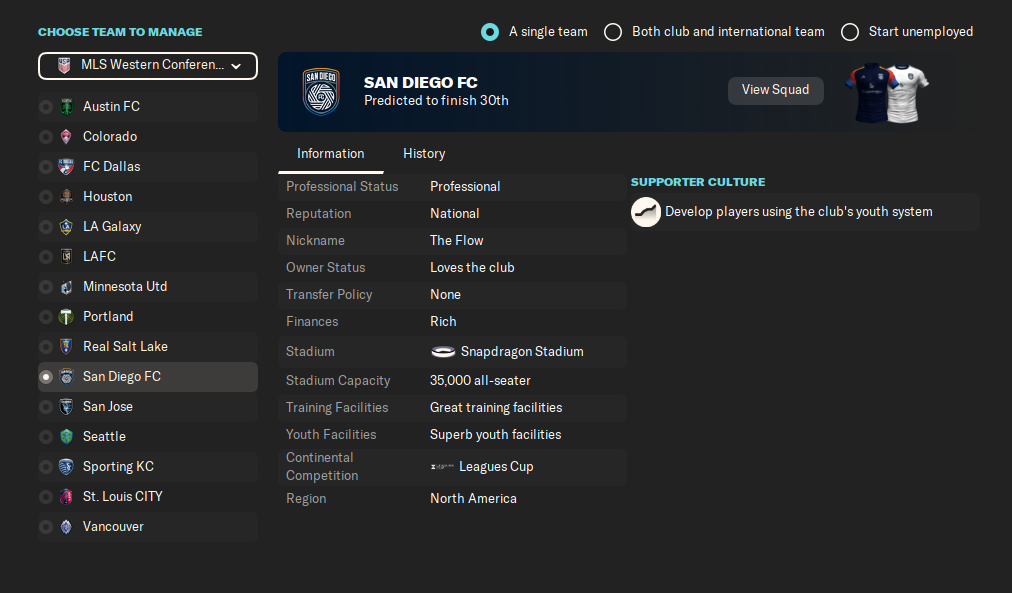Choose the Real Salt Lake team row
Image resolution: width=1012 pixels, height=593 pixels.
click(148, 347)
